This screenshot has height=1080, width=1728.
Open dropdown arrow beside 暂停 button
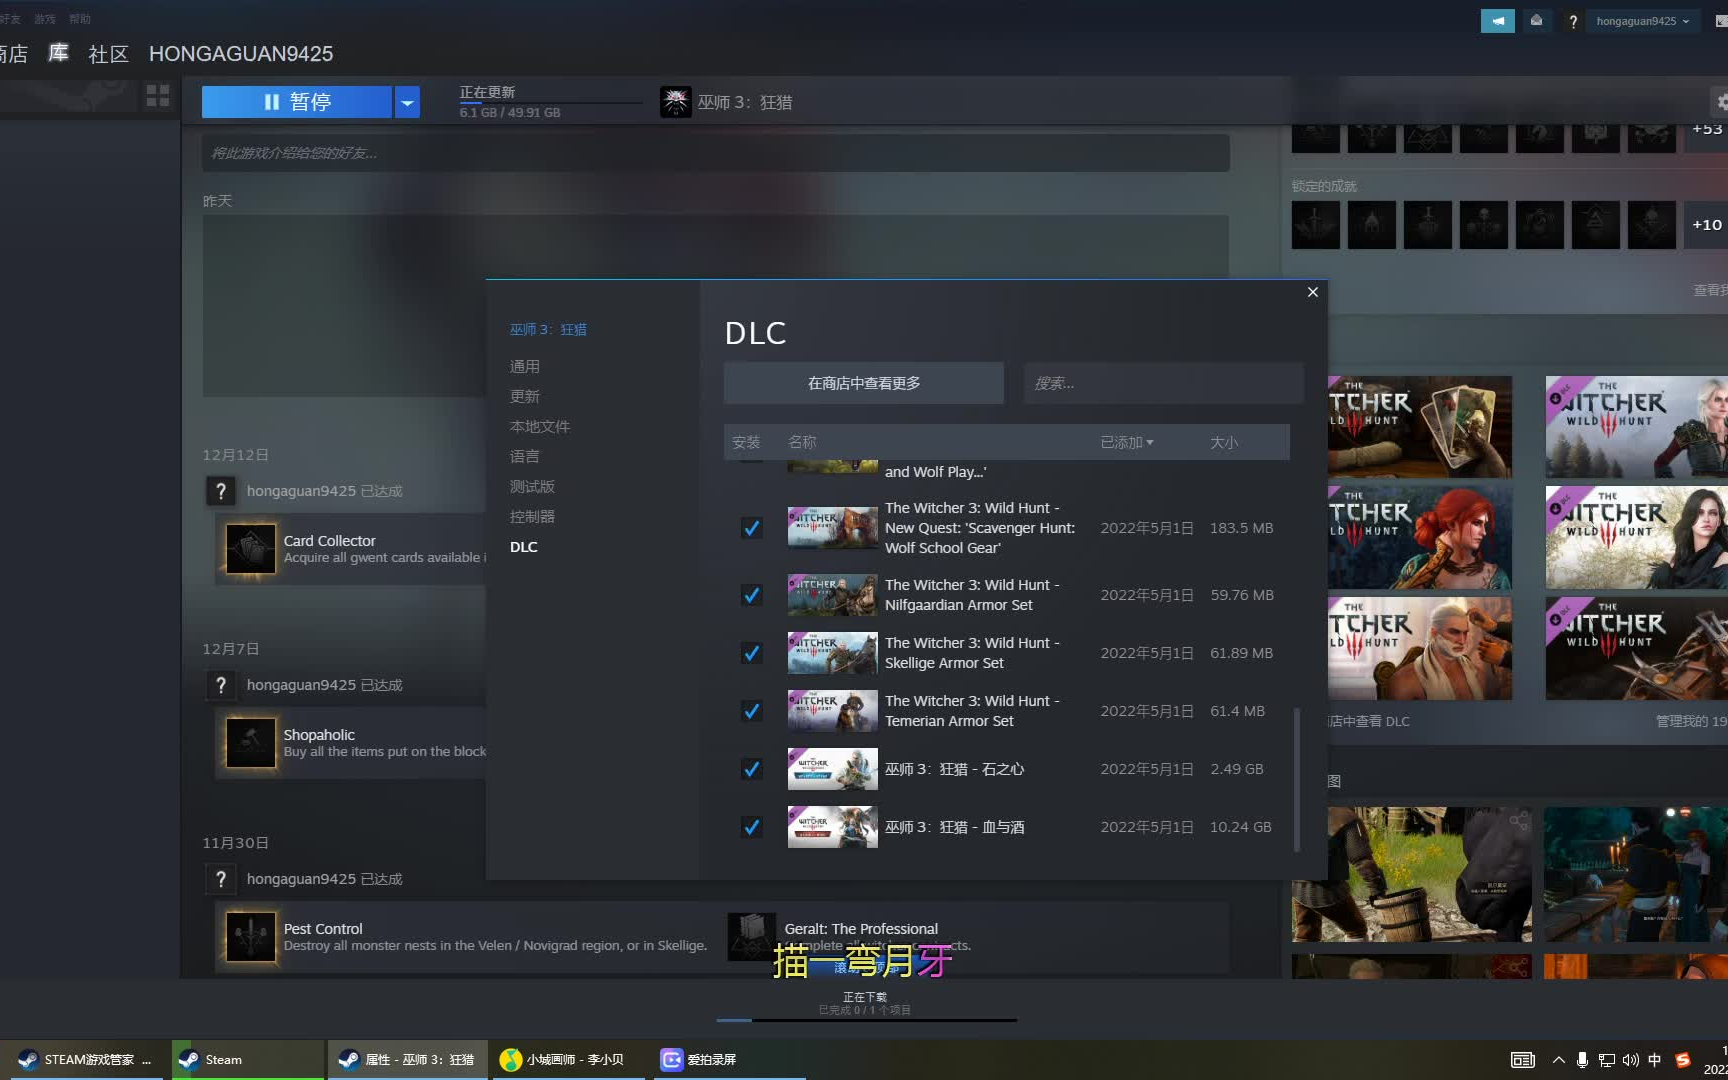(407, 102)
